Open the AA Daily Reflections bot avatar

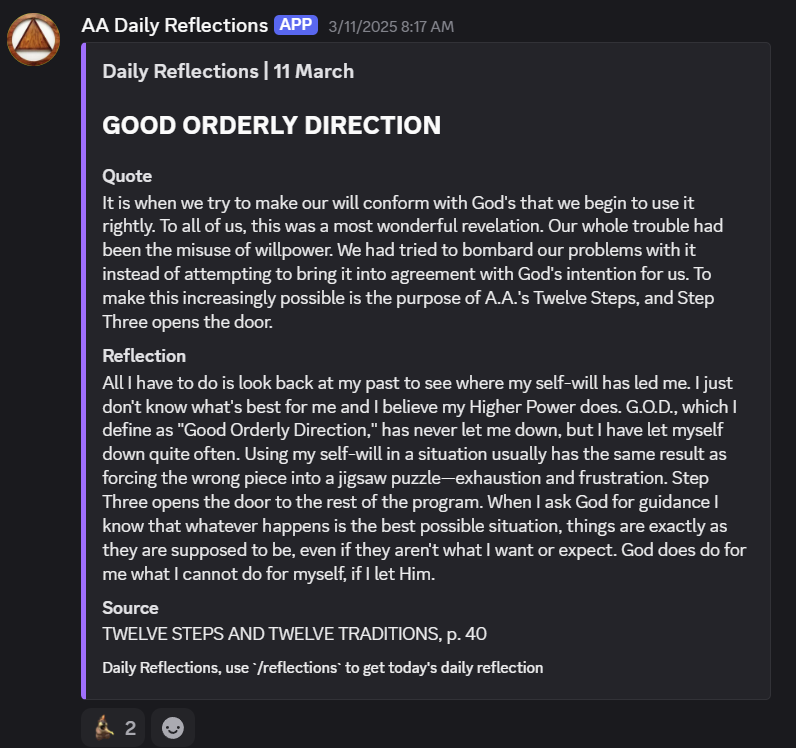[34, 40]
